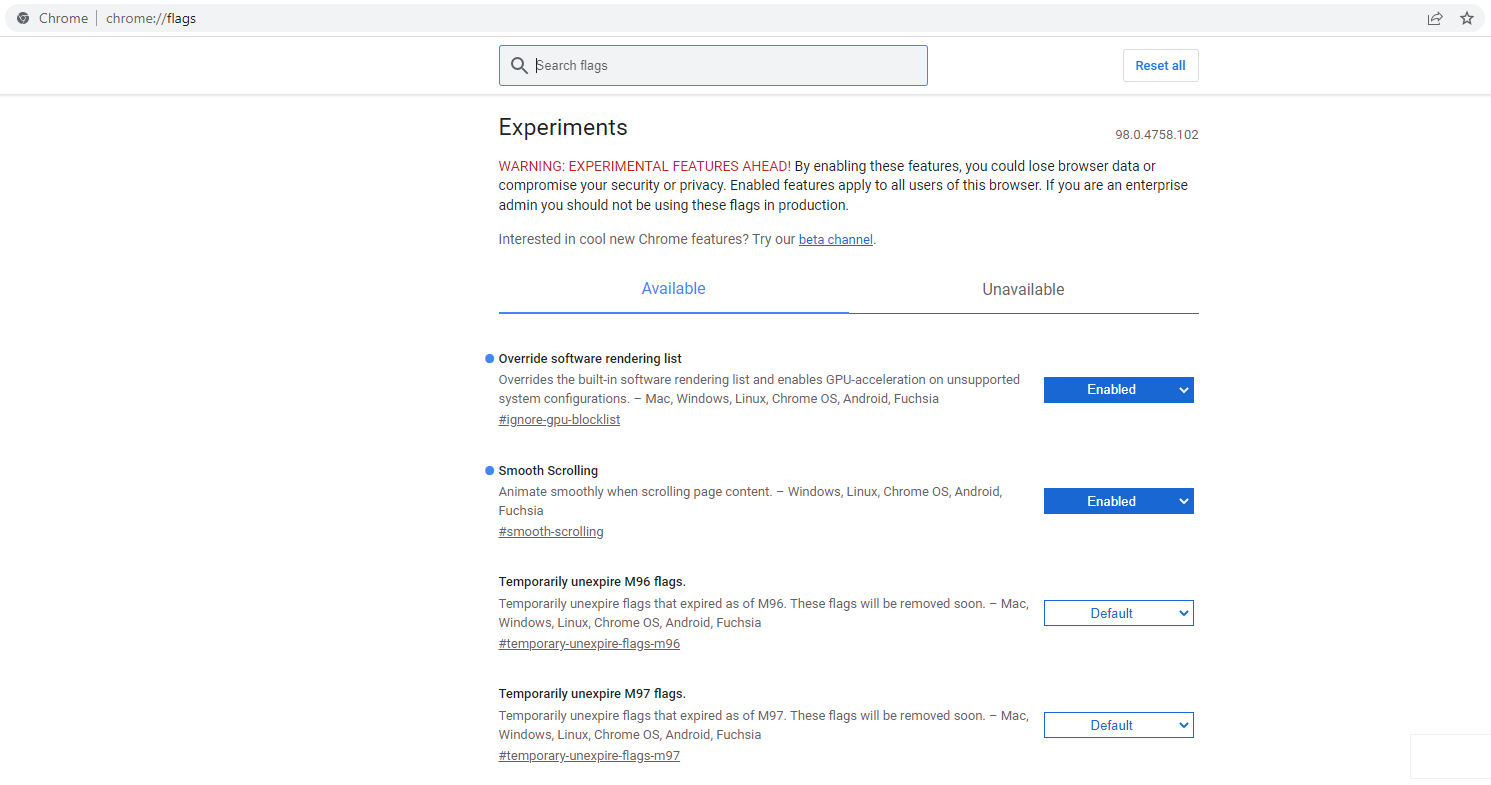Click the Chrome logo icon in address bar
The height and width of the screenshot is (785, 1491).
pyautogui.click(x=23, y=18)
